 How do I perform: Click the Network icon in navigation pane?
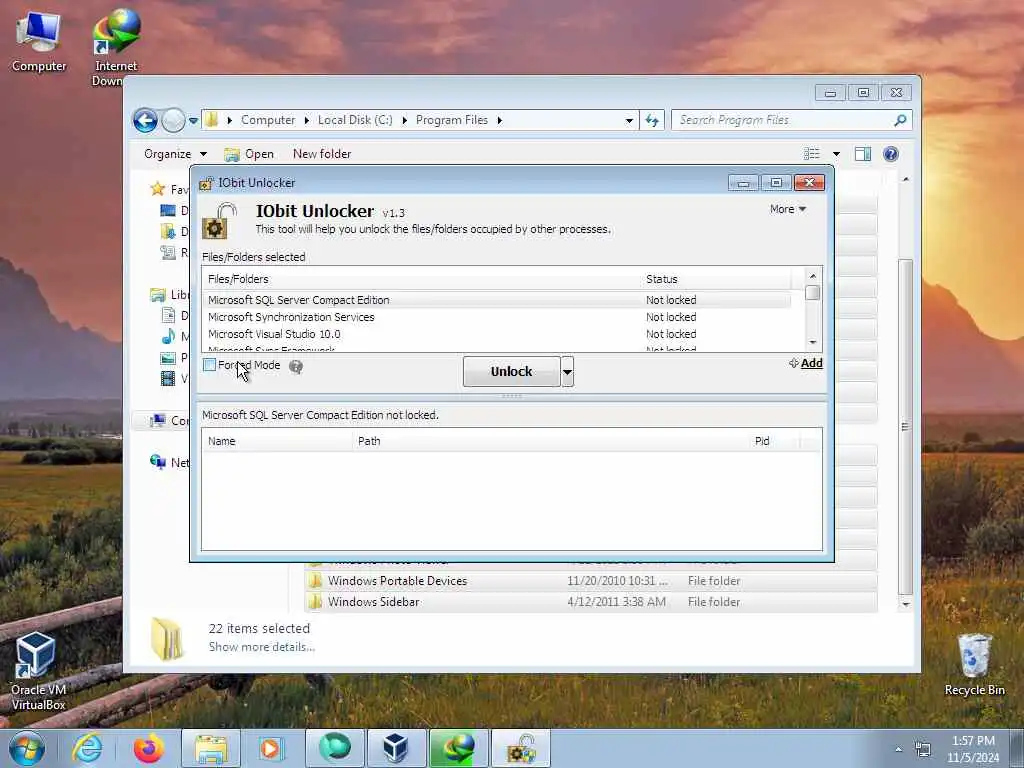157,462
